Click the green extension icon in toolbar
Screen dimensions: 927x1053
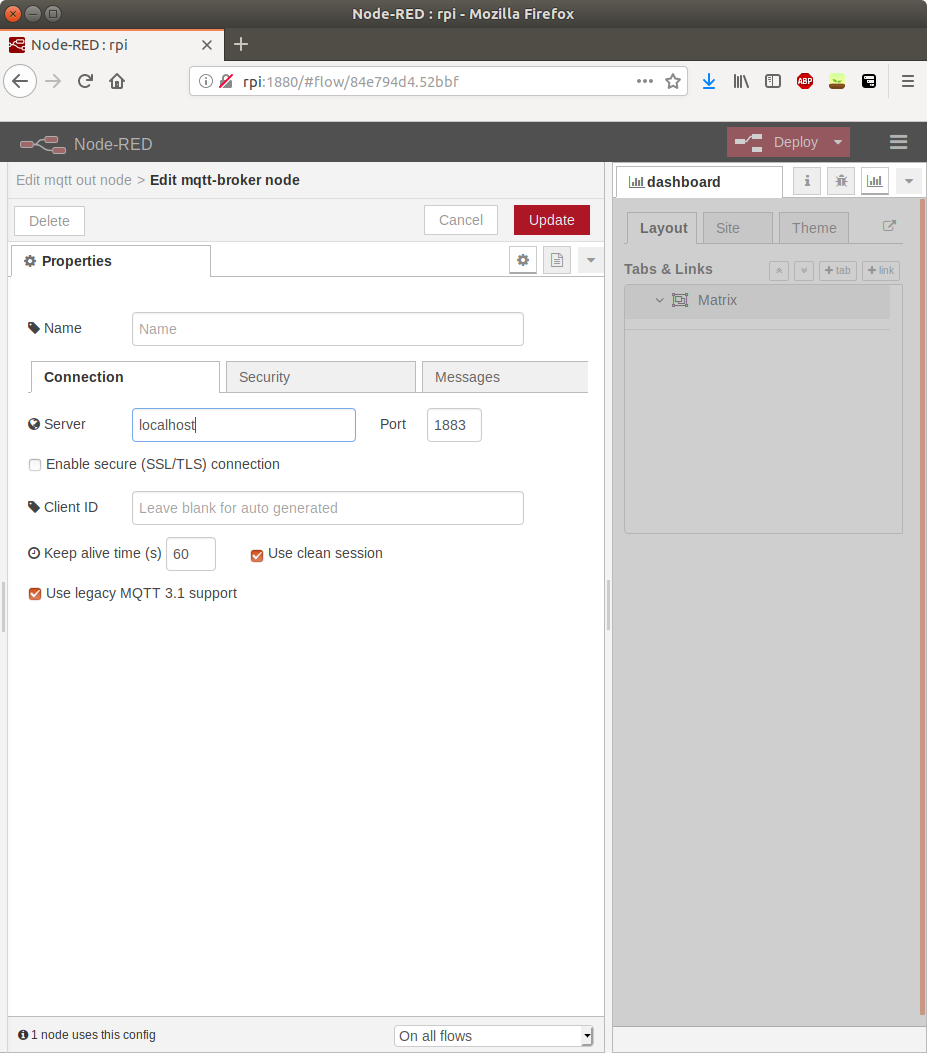837,81
